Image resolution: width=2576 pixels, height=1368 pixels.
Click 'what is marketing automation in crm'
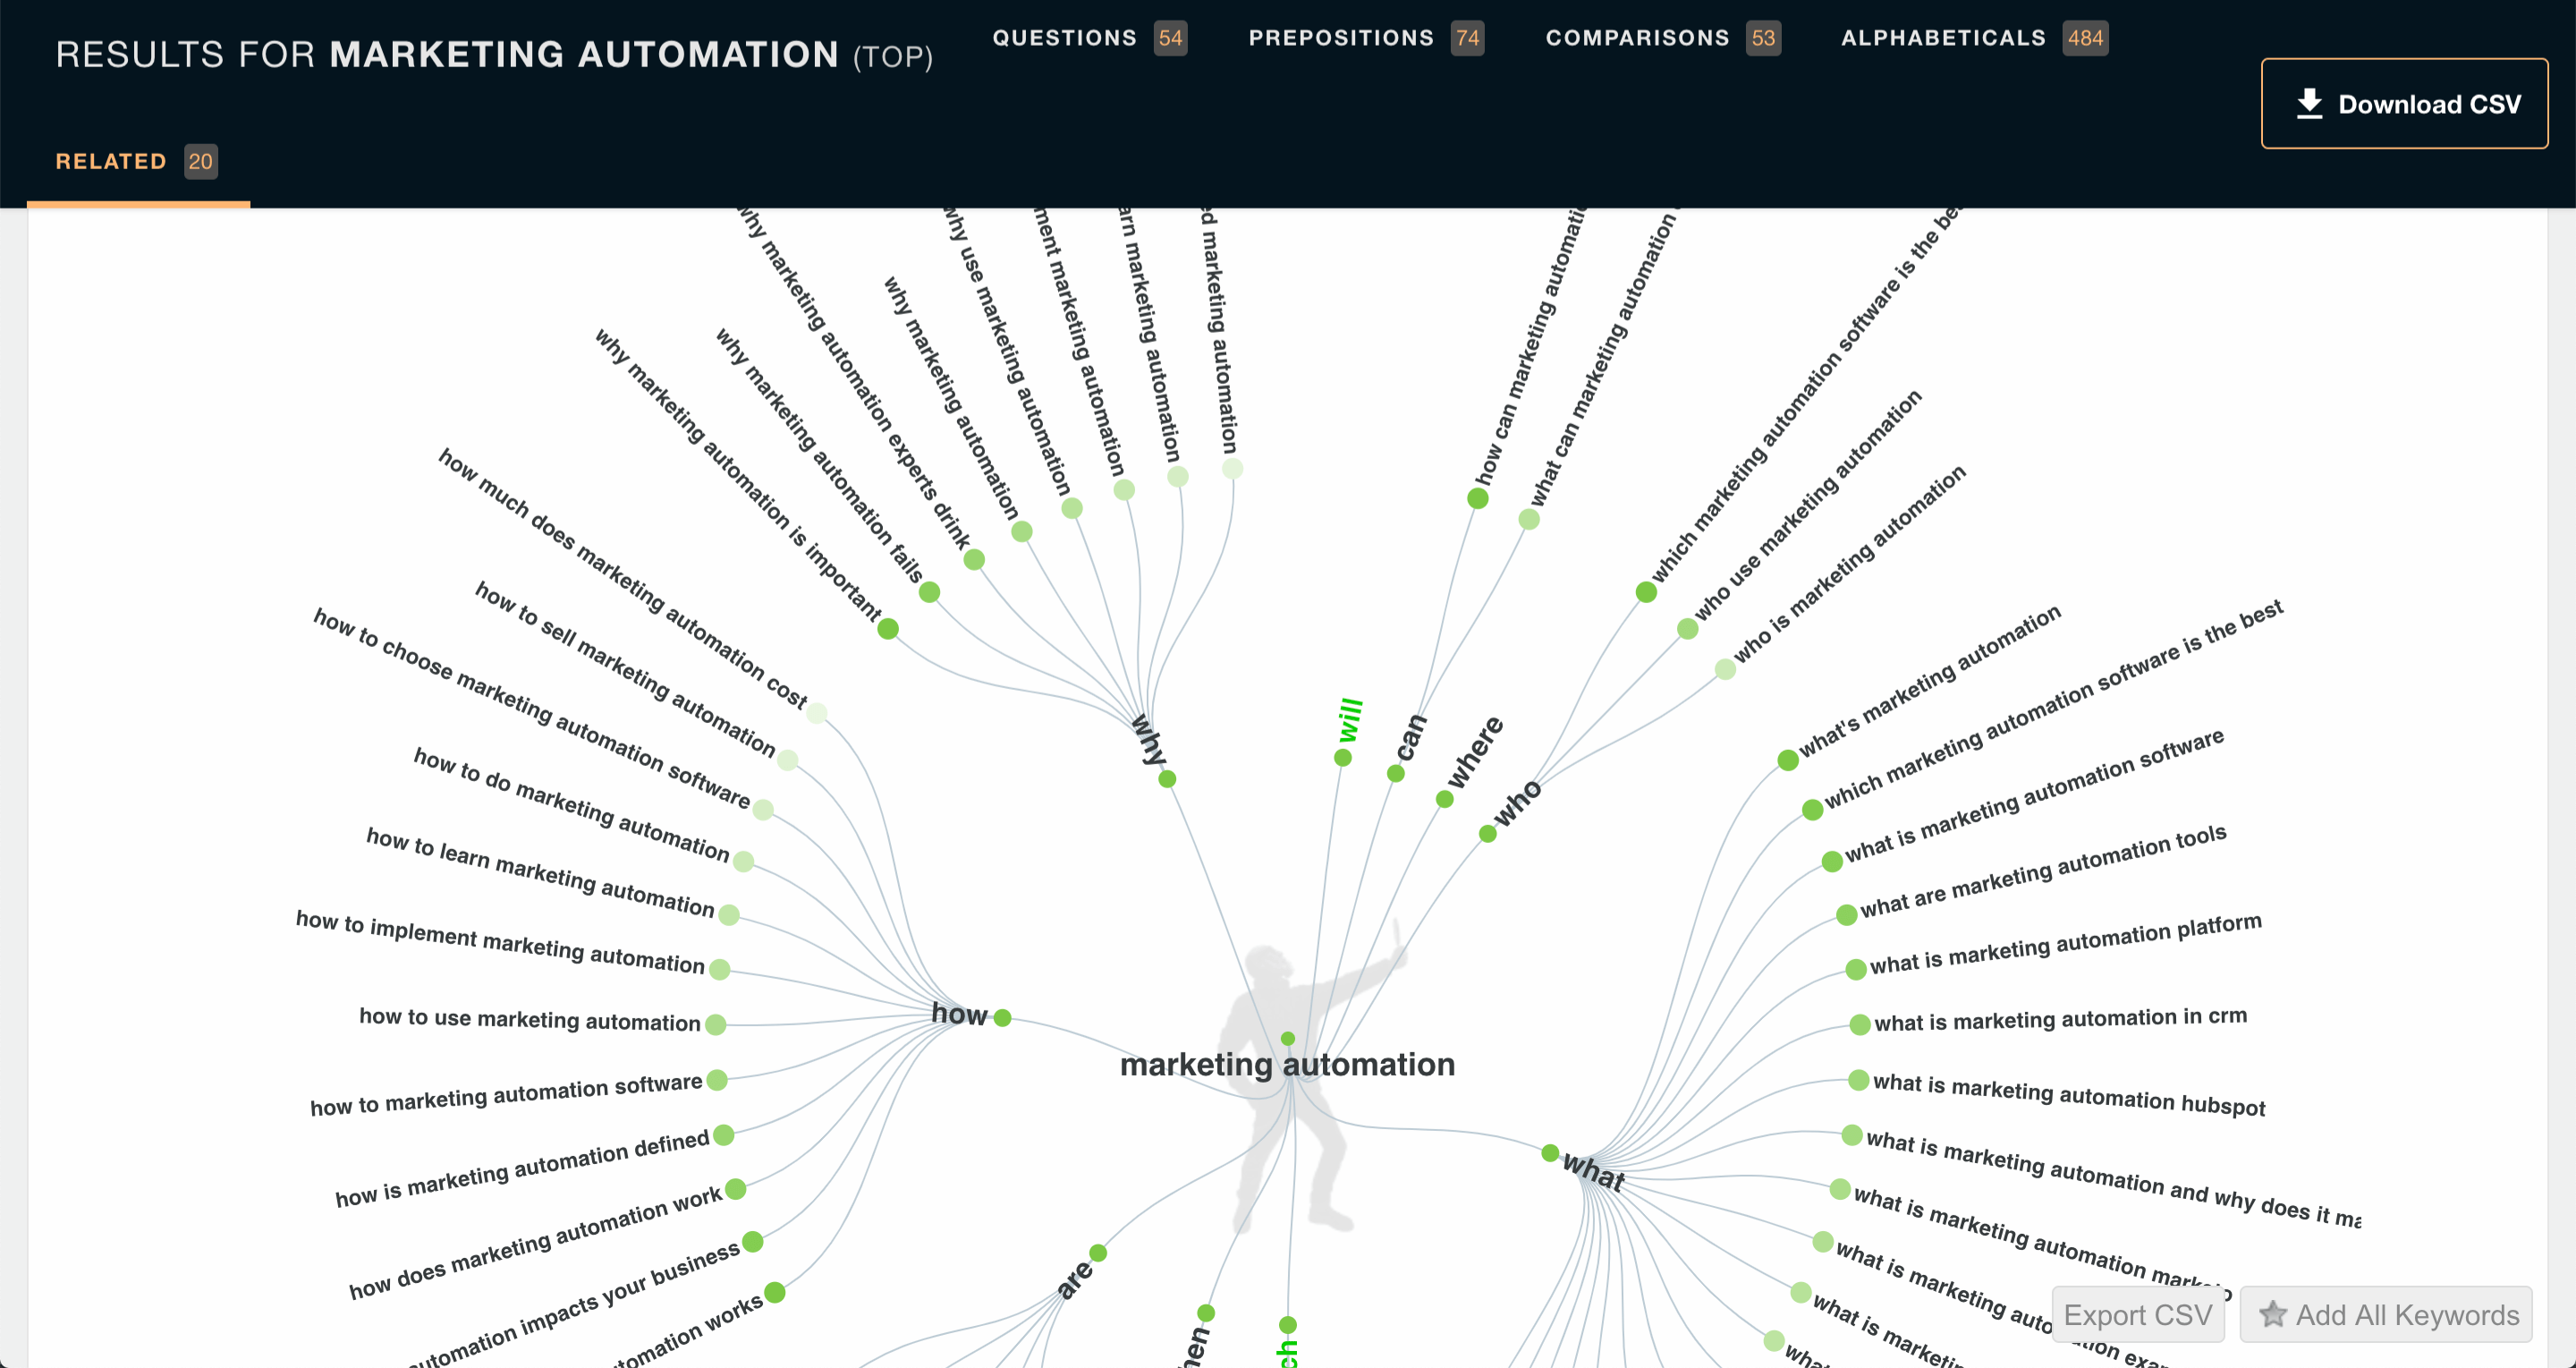(x=2060, y=1019)
